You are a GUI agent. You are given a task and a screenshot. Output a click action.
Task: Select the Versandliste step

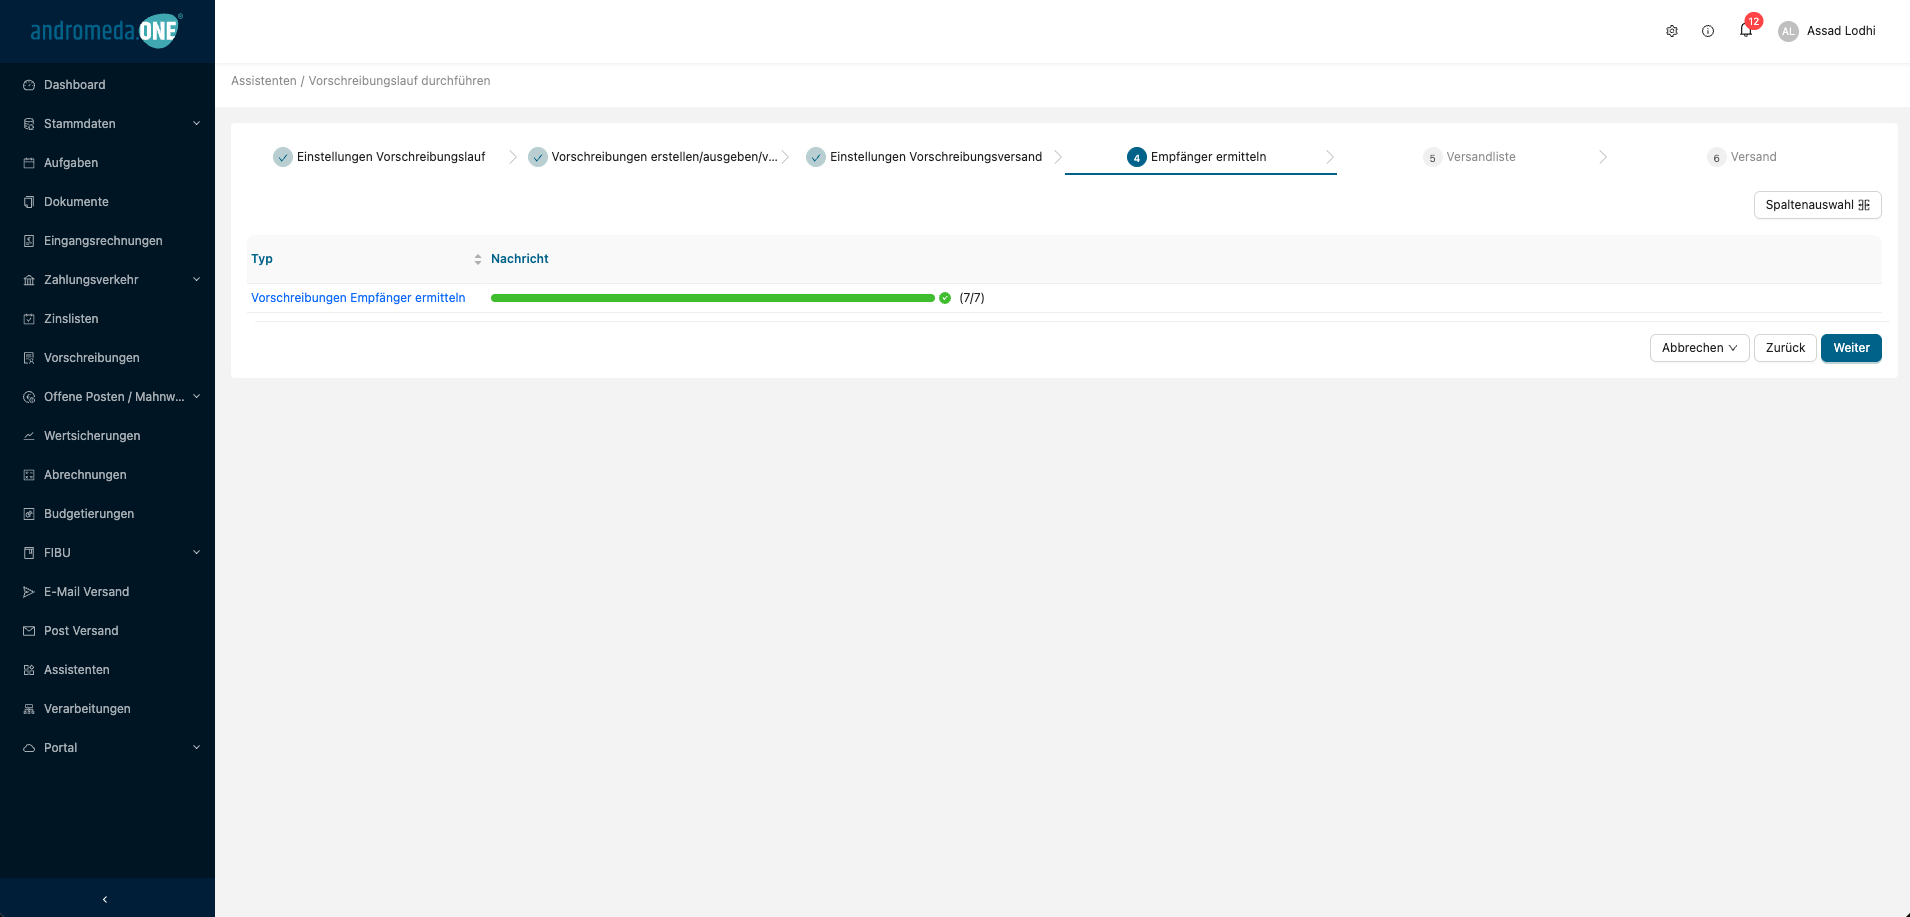click(1480, 157)
